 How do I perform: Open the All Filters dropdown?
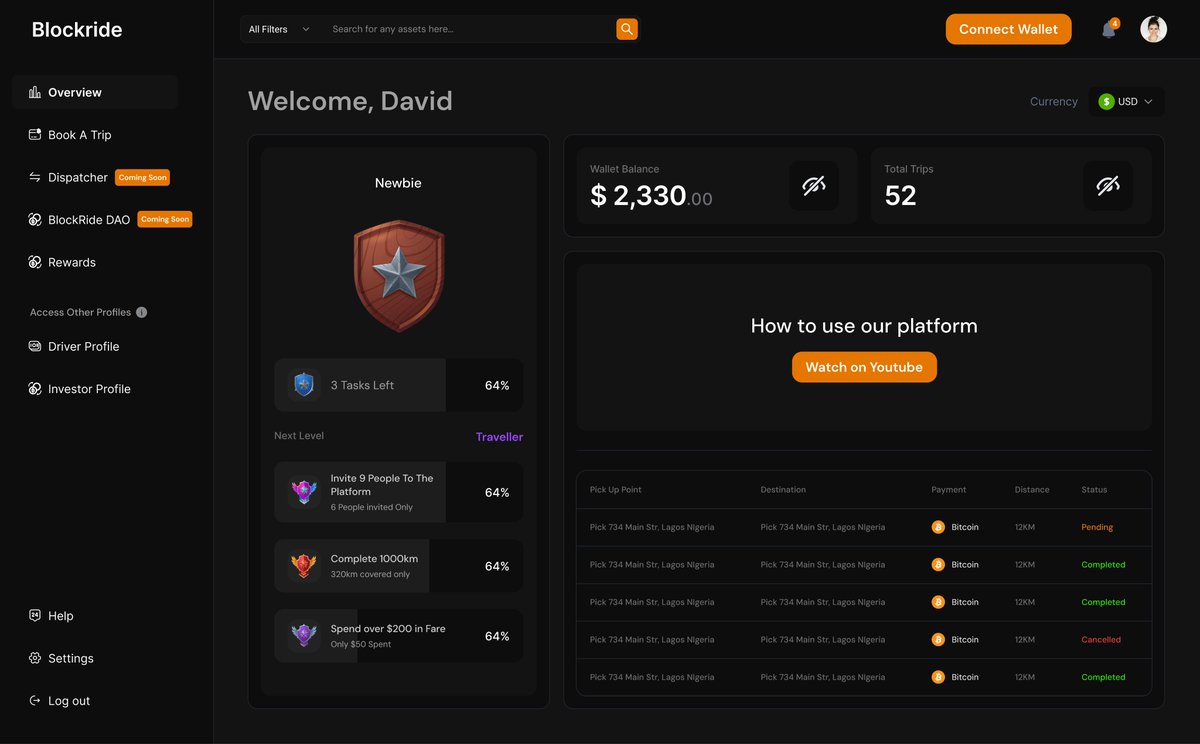click(280, 29)
